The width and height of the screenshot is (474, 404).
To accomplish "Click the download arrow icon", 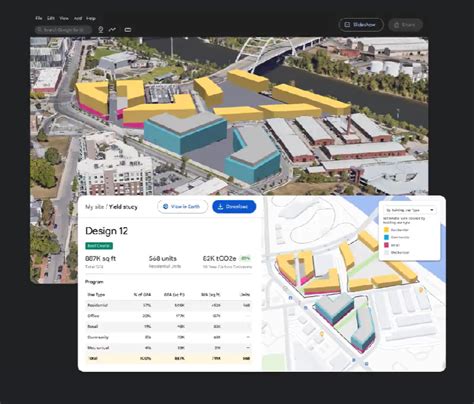I will (220, 207).
